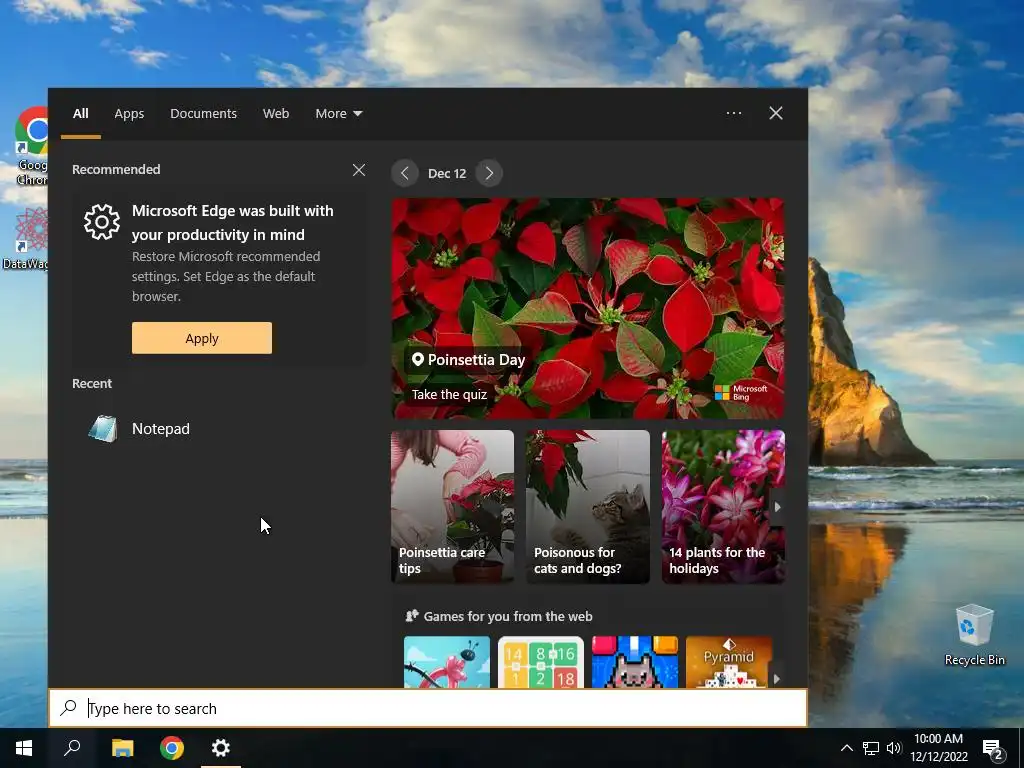This screenshot has width=1024, height=768.
Task: Close the search panel
Action: tap(775, 113)
